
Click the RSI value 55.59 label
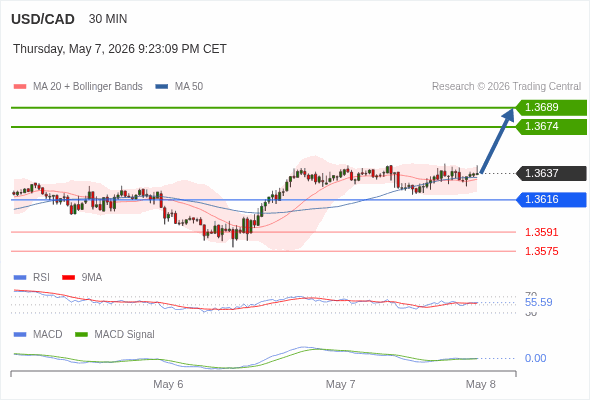tap(538, 303)
